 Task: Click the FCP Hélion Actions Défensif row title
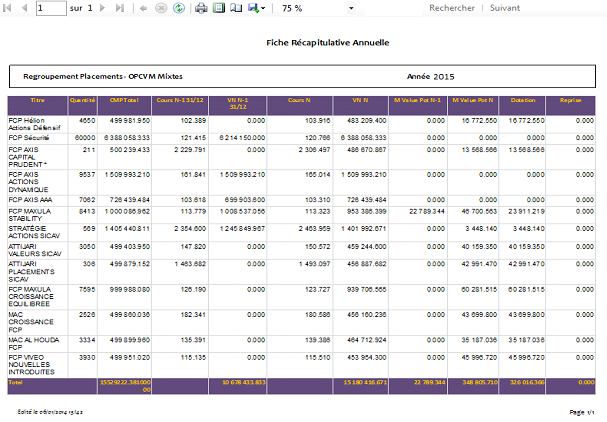(x=34, y=124)
